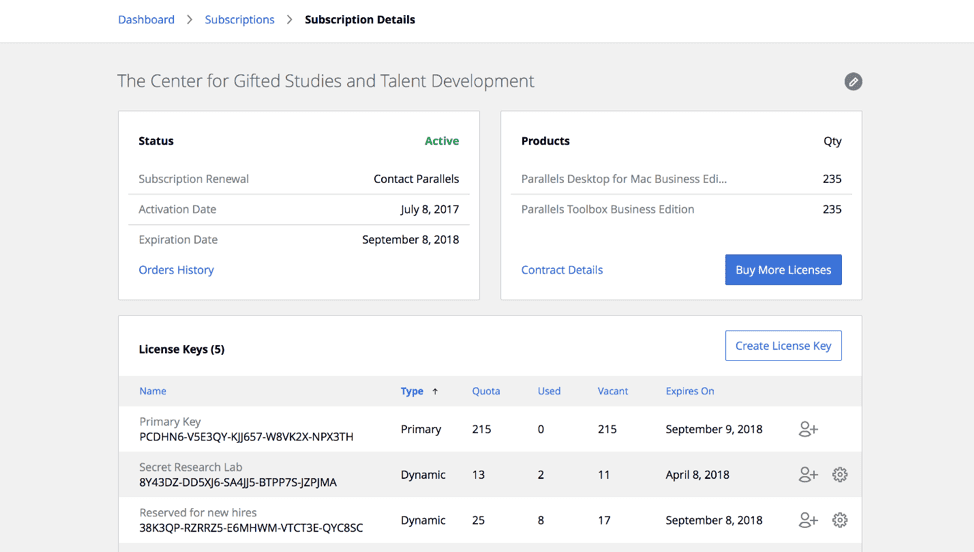View Contract Details link

(562, 269)
